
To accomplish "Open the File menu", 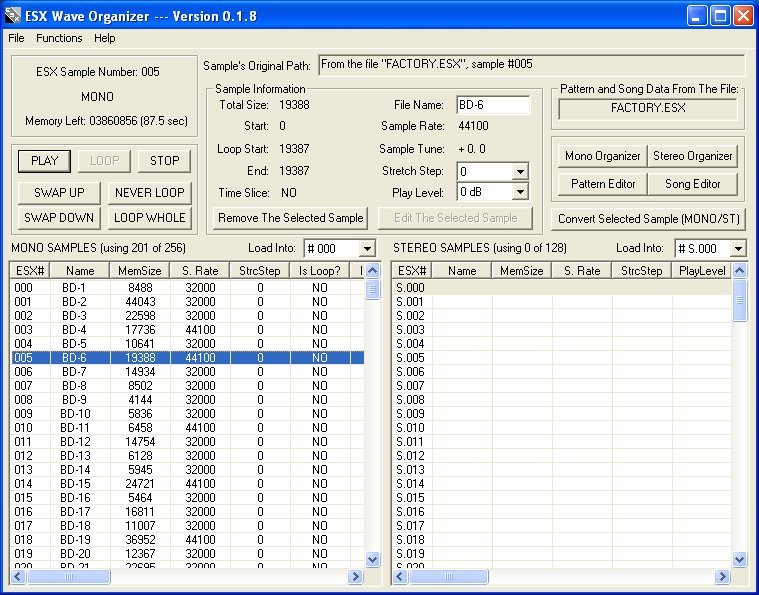I will point(16,38).
